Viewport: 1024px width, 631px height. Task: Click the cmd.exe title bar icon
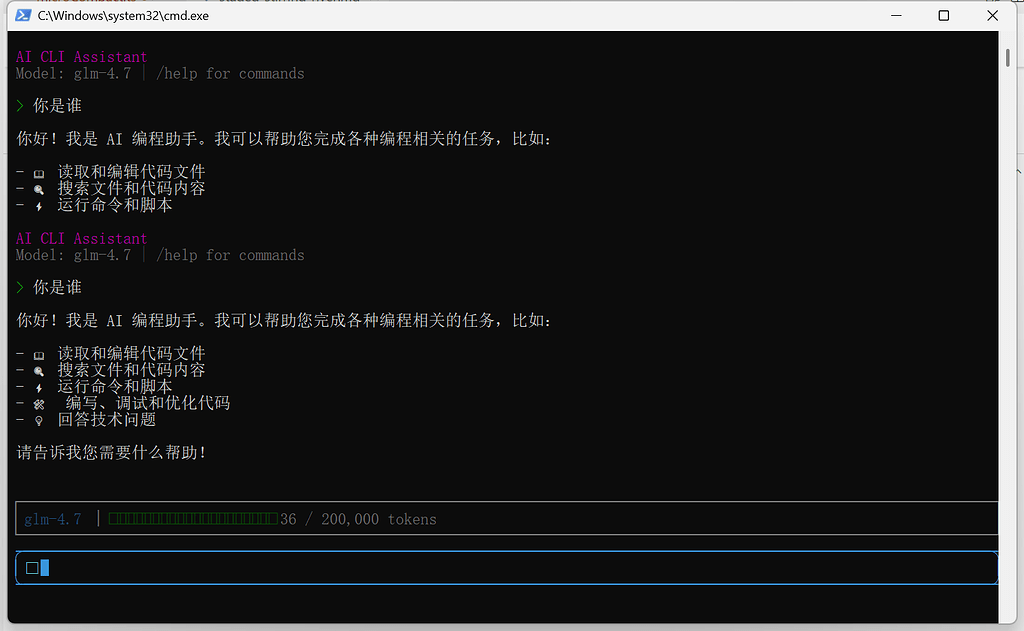pyautogui.click(x=23, y=15)
